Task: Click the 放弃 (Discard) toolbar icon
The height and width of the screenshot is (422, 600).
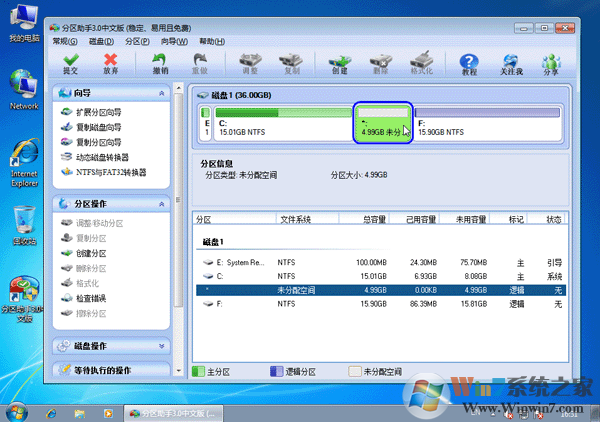Action: (x=110, y=63)
